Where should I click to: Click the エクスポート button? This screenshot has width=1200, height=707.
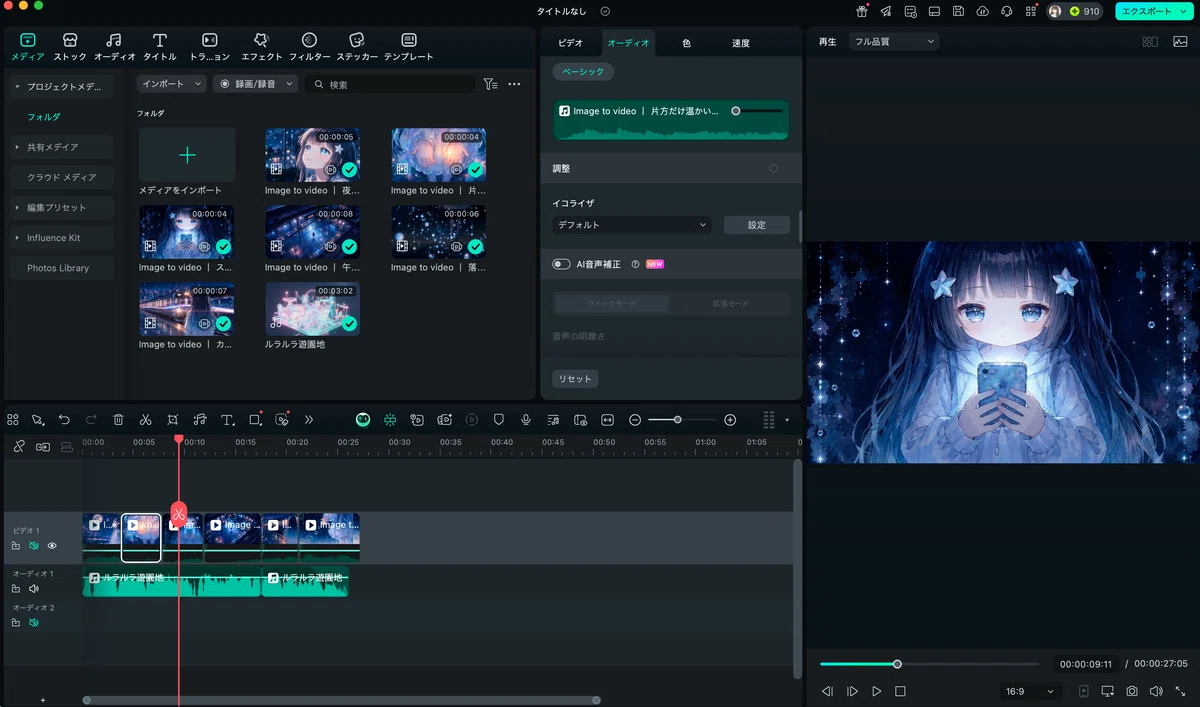point(1152,11)
